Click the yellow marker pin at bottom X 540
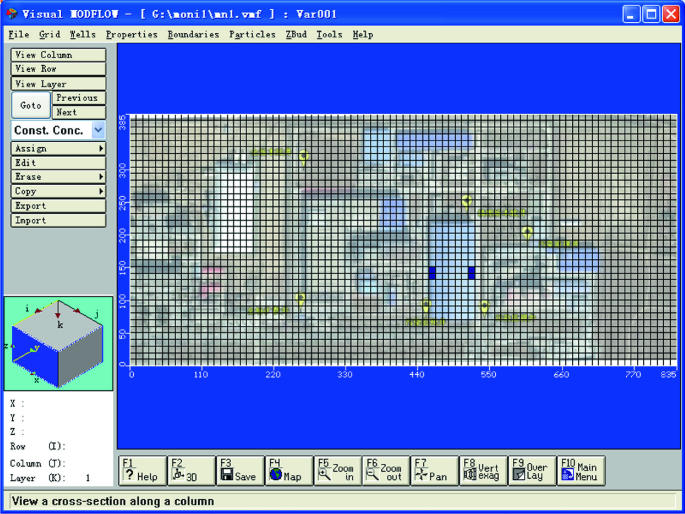The height and width of the screenshot is (514, 685). (484, 307)
